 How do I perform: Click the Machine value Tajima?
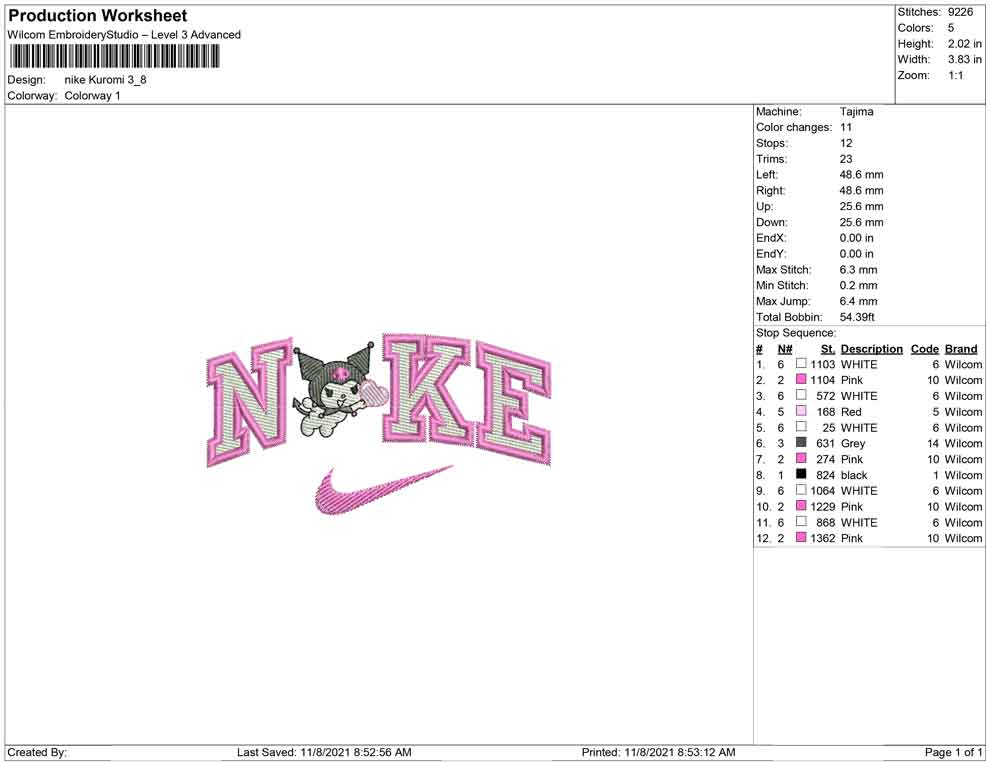pyautogui.click(x=857, y=111)
